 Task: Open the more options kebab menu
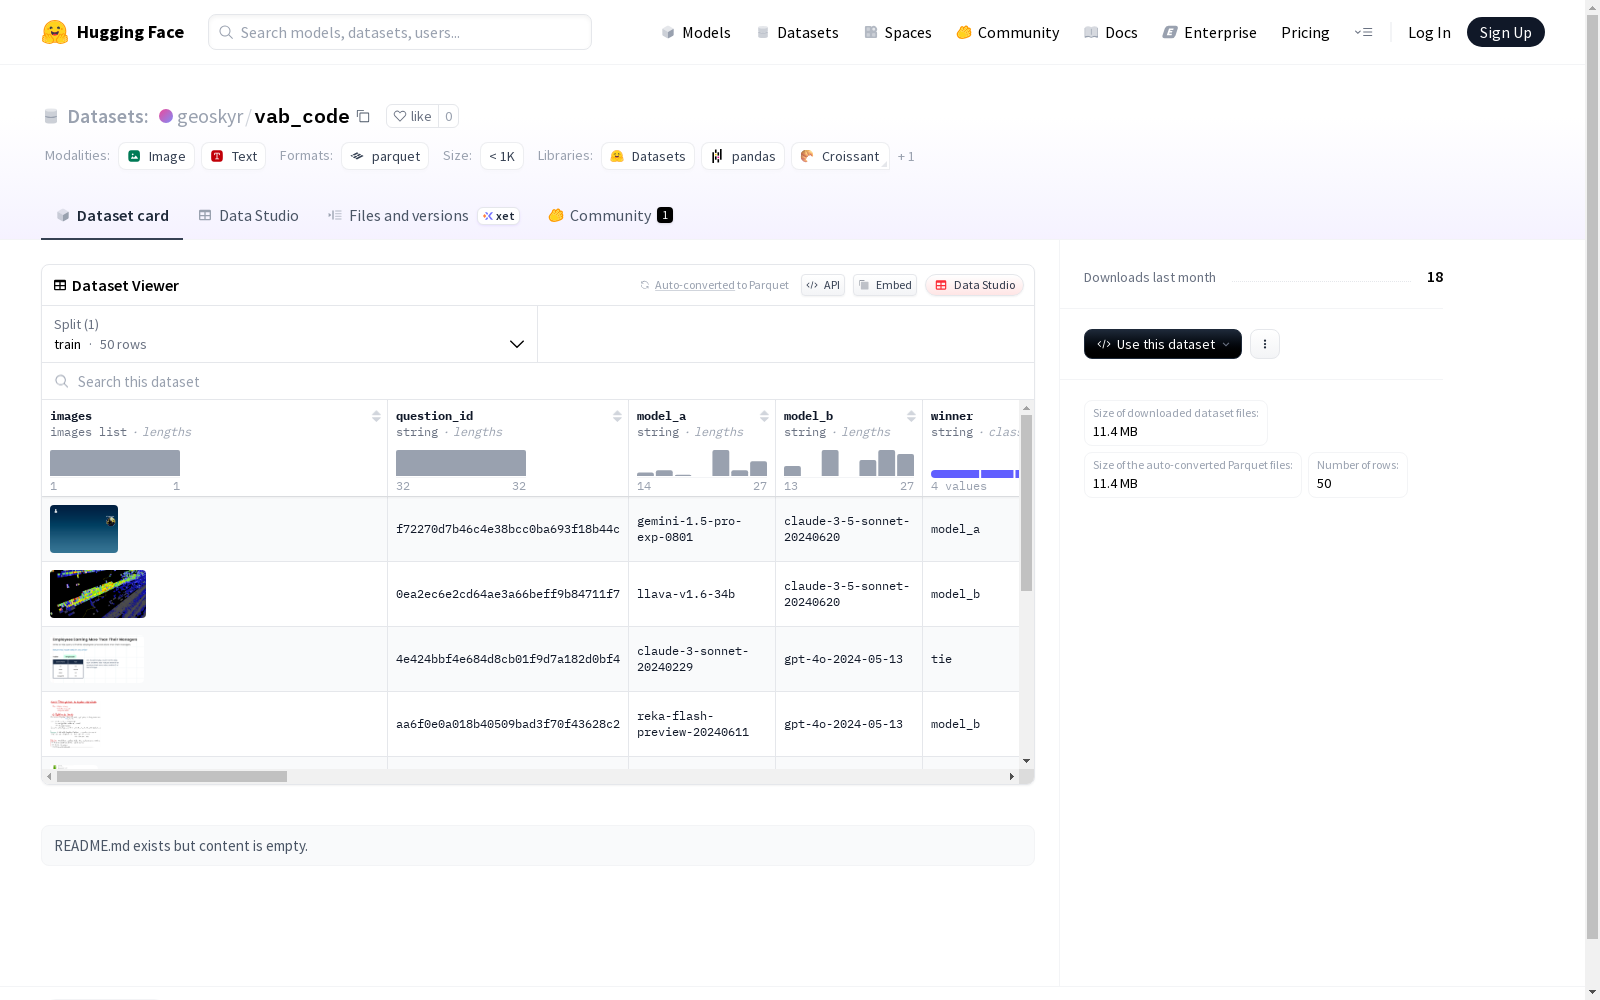pos(1265,344)
